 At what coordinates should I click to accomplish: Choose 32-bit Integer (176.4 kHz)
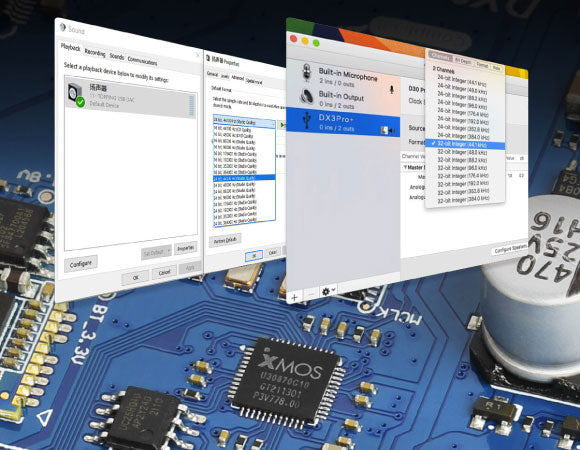pos(462,176)
